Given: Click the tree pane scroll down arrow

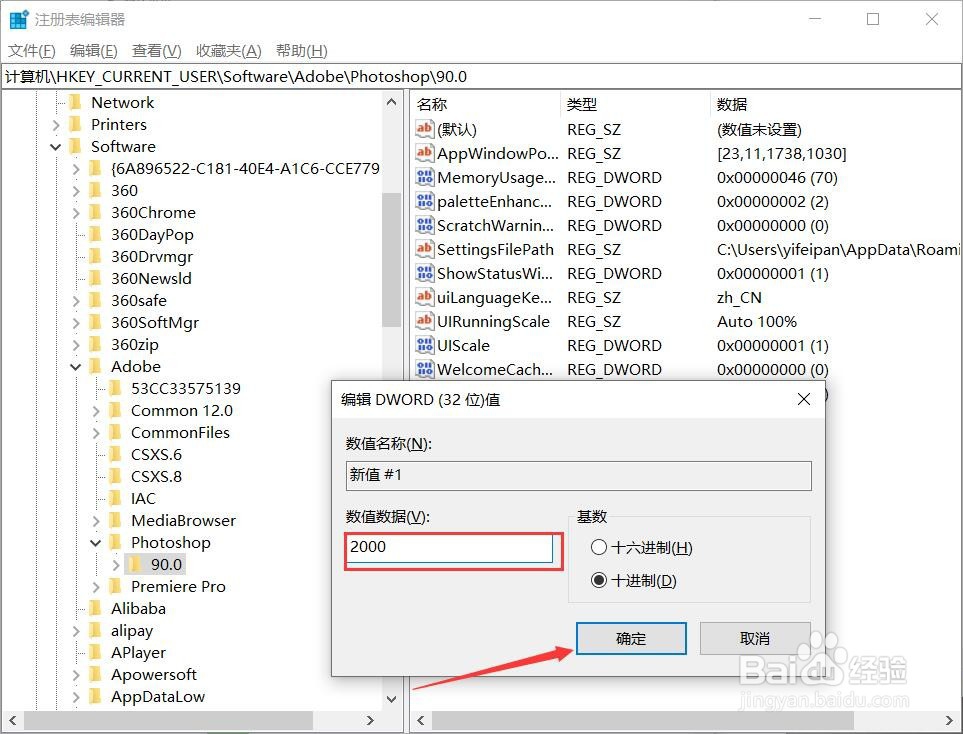Looking at the screenshot, I should point(391,699).
